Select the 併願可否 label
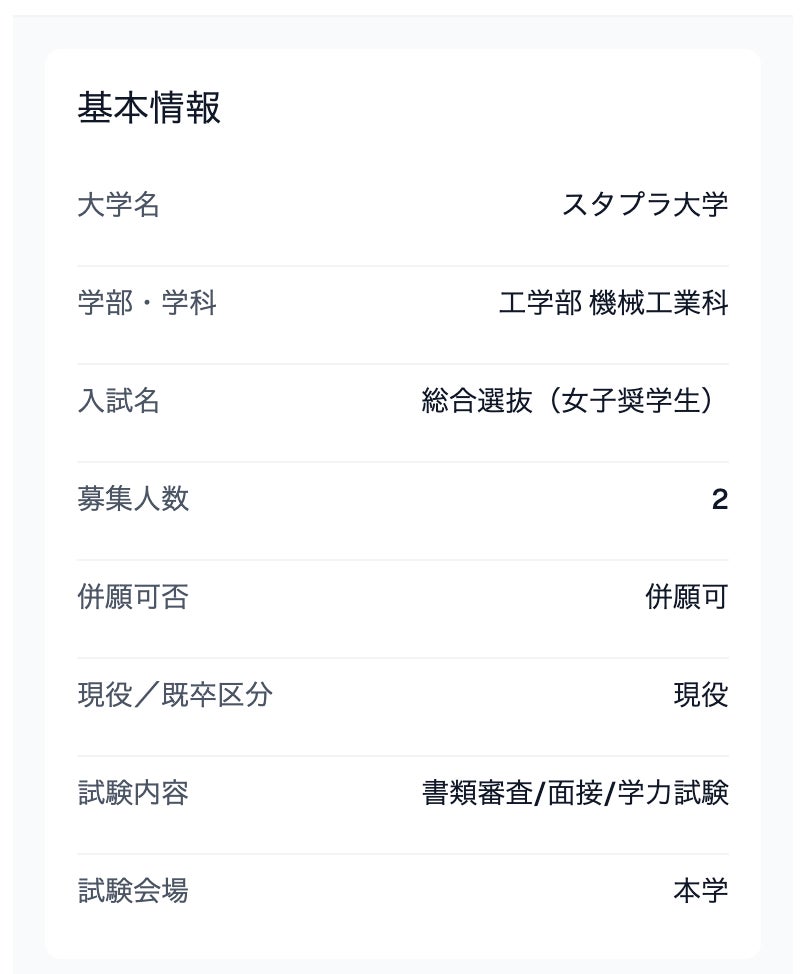This screenshot has width=806, height=974. coord(133,597)
